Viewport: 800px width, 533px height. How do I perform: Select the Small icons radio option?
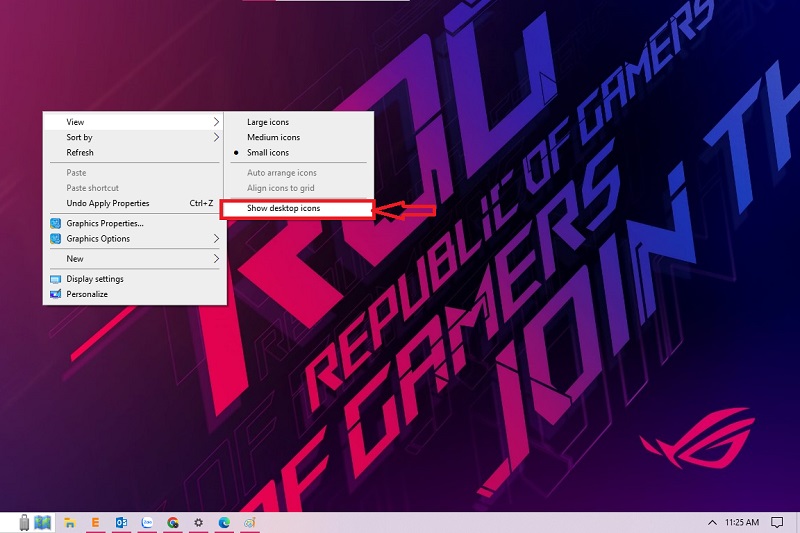268,153
